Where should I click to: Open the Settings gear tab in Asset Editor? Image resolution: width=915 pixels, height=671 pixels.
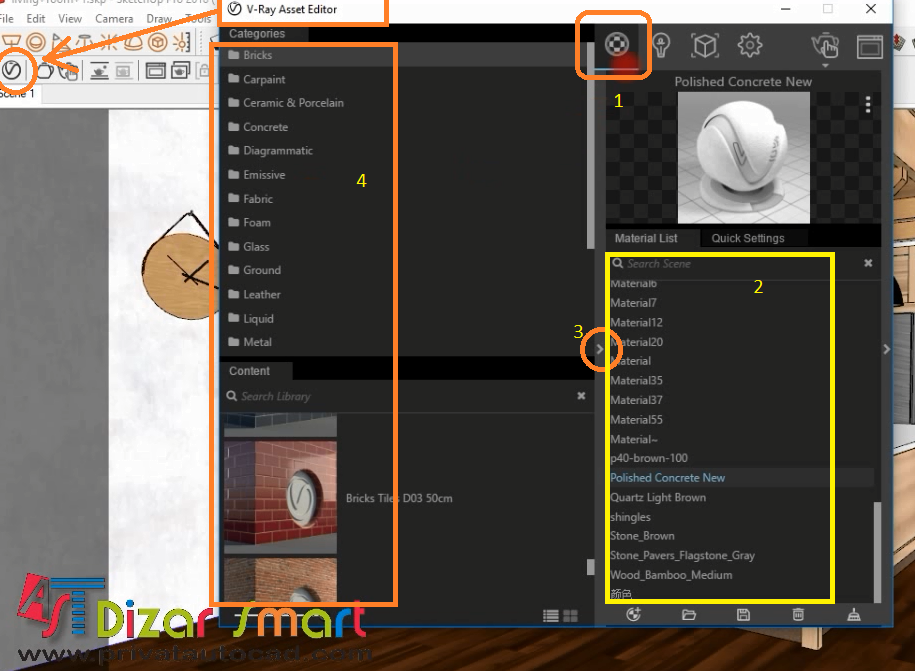tap(750, 45)
